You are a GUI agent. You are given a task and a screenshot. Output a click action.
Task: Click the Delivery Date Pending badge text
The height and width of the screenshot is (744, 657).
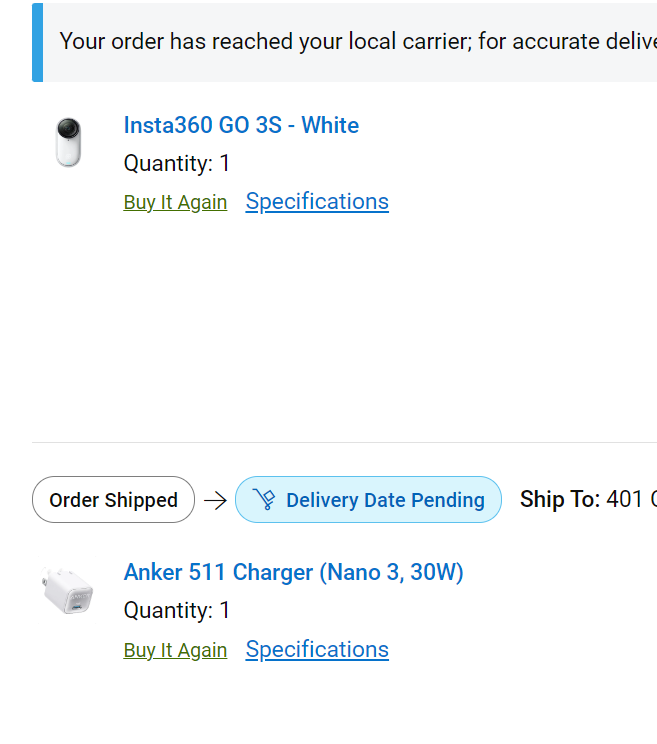[x=385, y=500]
